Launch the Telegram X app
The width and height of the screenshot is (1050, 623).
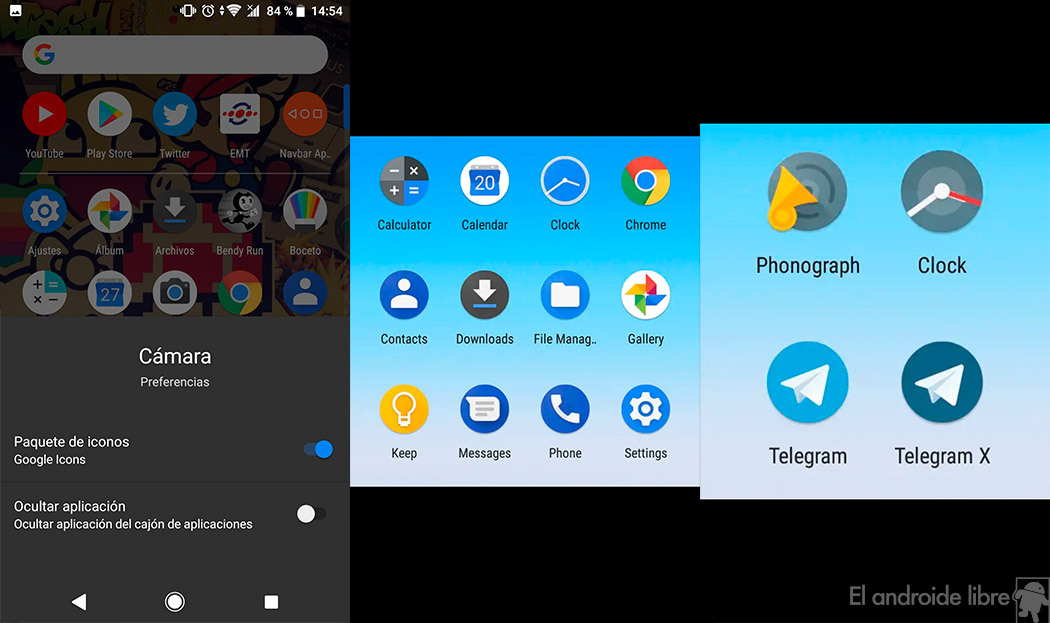(942, 382)
